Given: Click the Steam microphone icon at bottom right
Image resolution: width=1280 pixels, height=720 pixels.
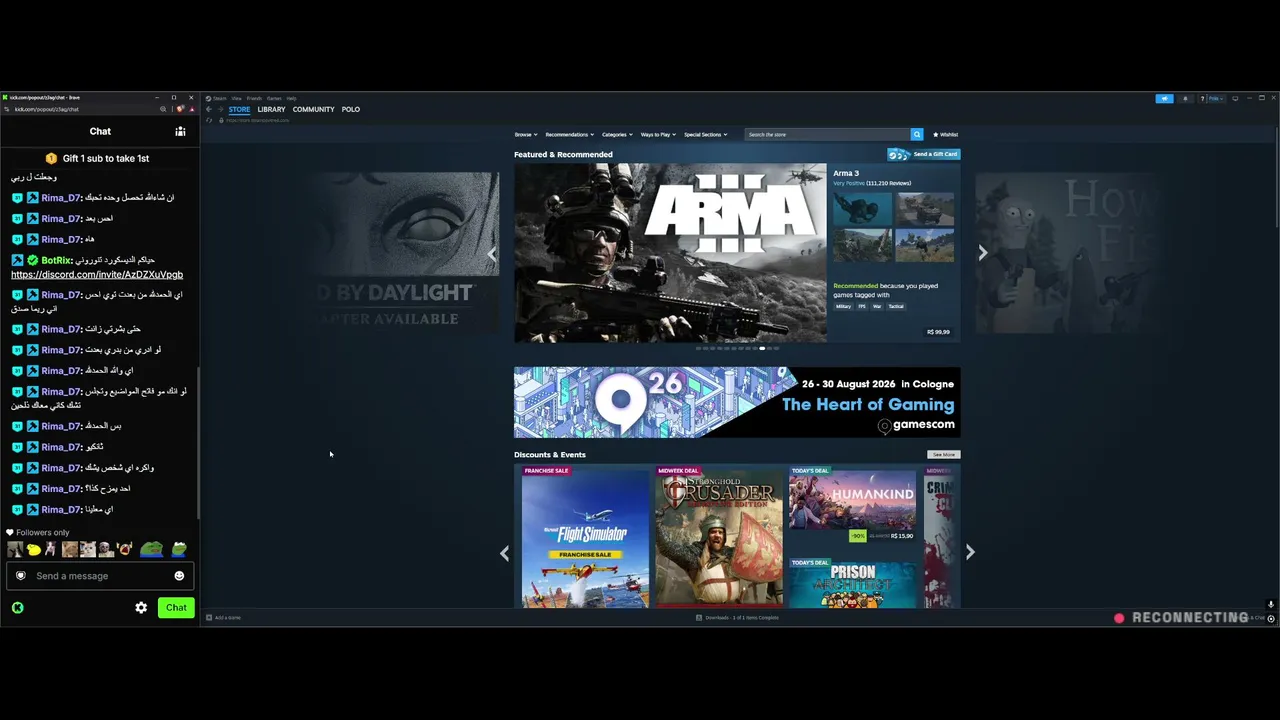Looking at the screenshot, I should (1271, 605).
